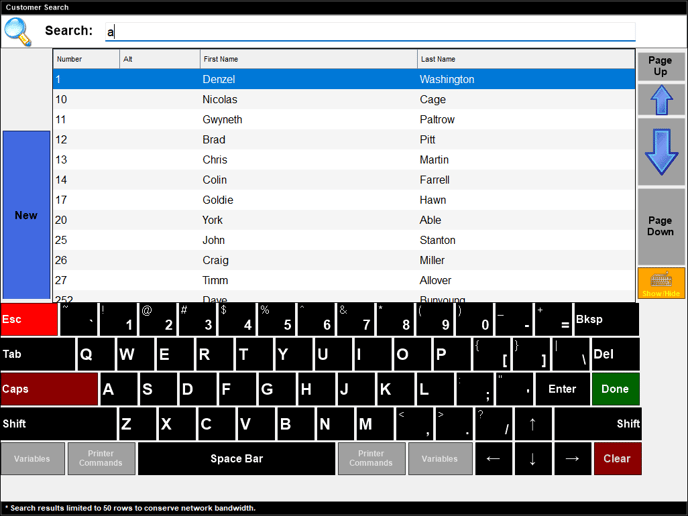Open the left Printer Commands list
This screenshot has width=688, height=516.
tap(101, 459)
